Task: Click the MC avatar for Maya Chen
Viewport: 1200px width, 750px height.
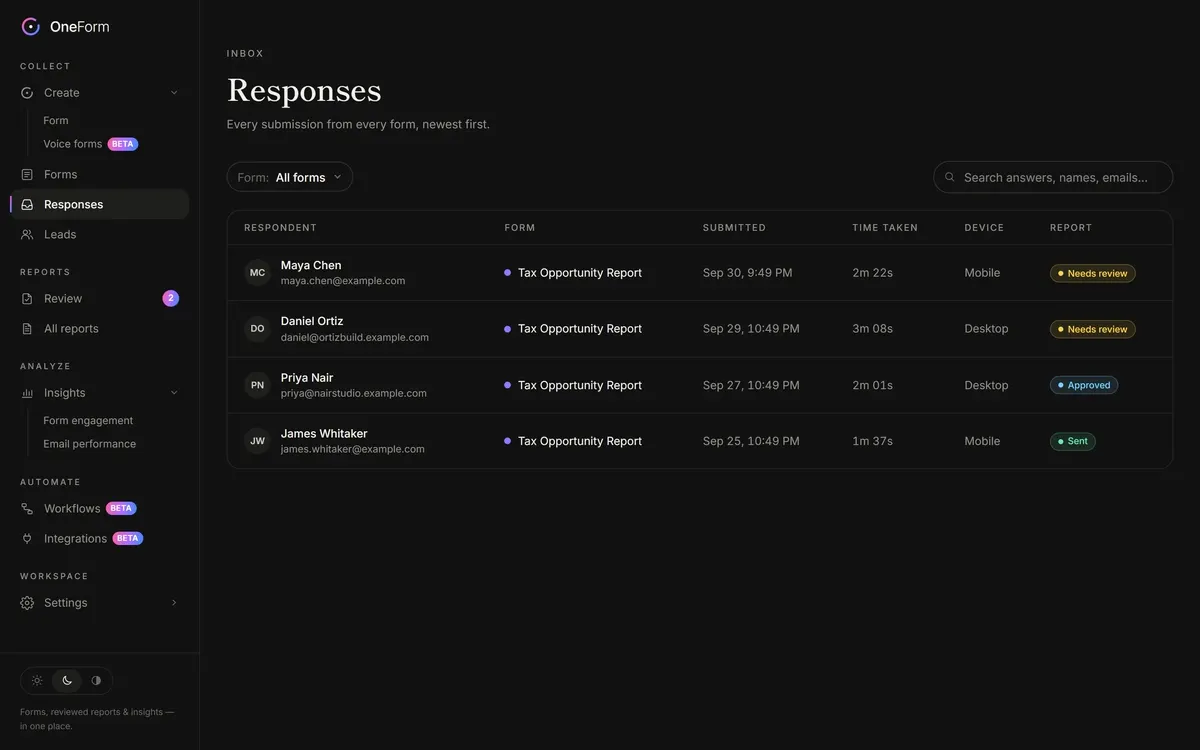Action: click(x=257, y=273)
